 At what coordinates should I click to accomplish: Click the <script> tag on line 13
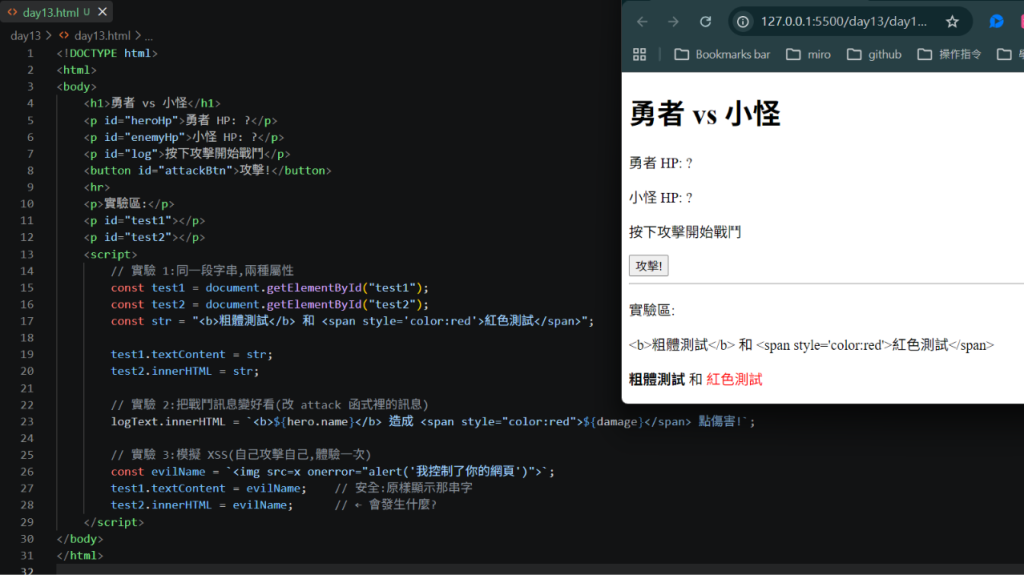(110, 254)
